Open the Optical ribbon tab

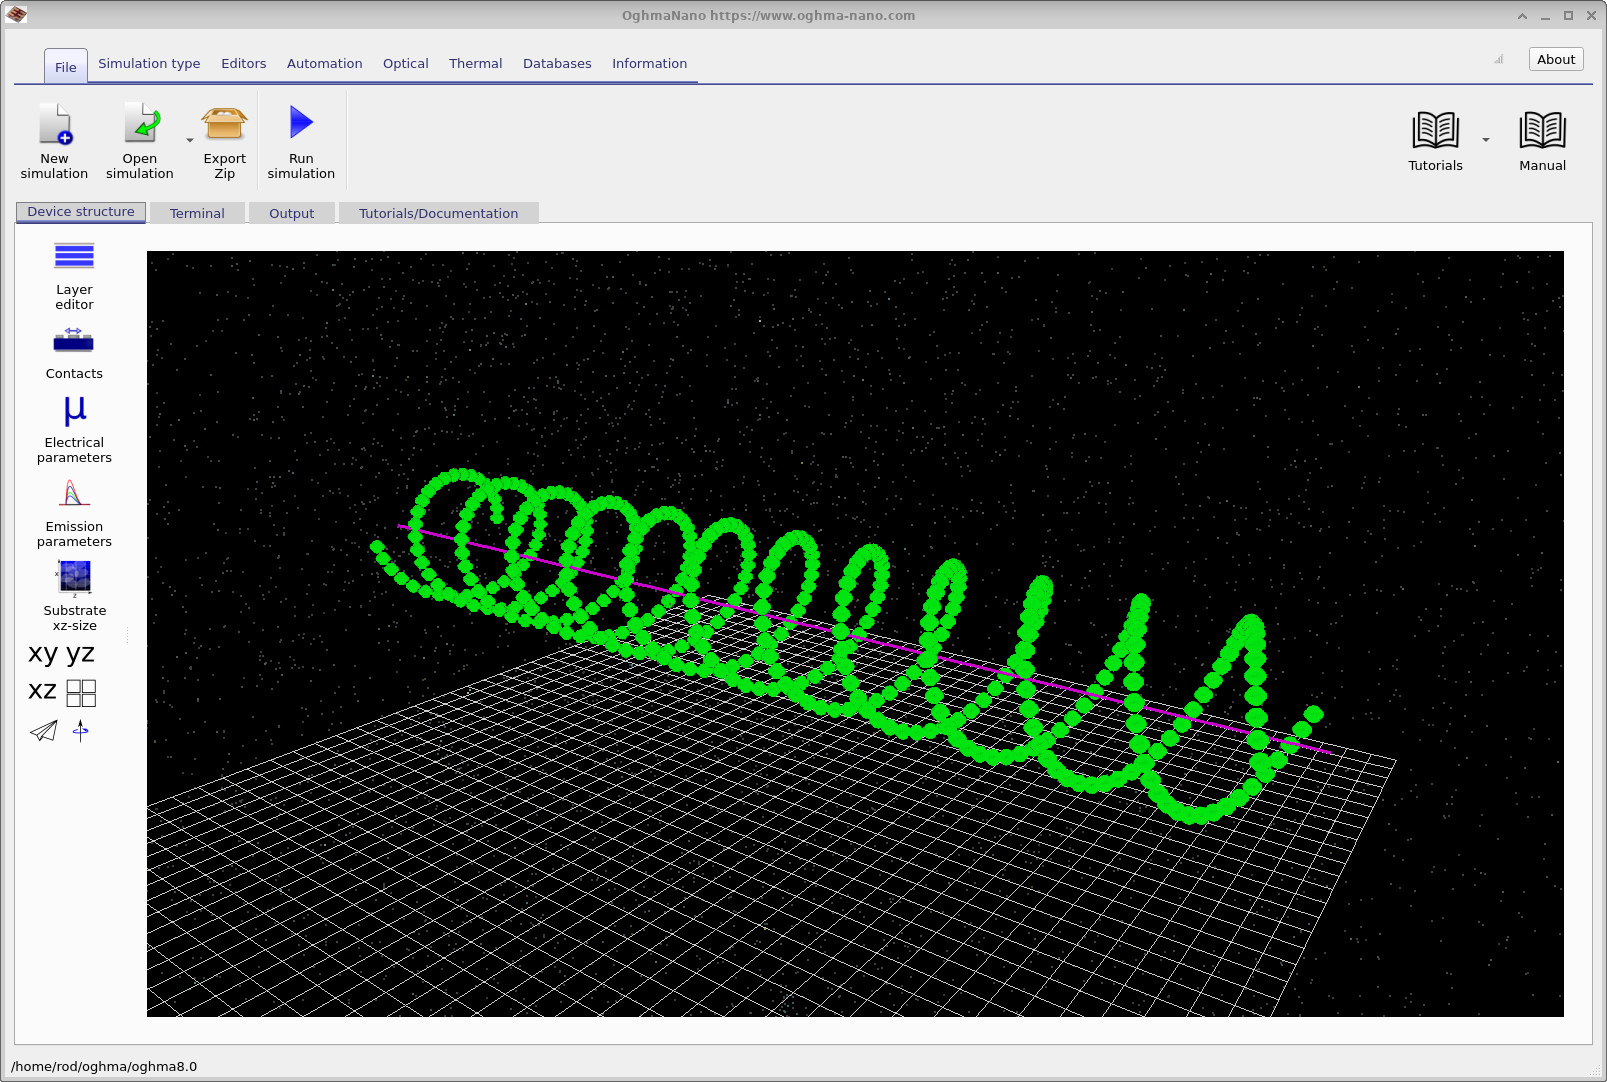(406, 63)
